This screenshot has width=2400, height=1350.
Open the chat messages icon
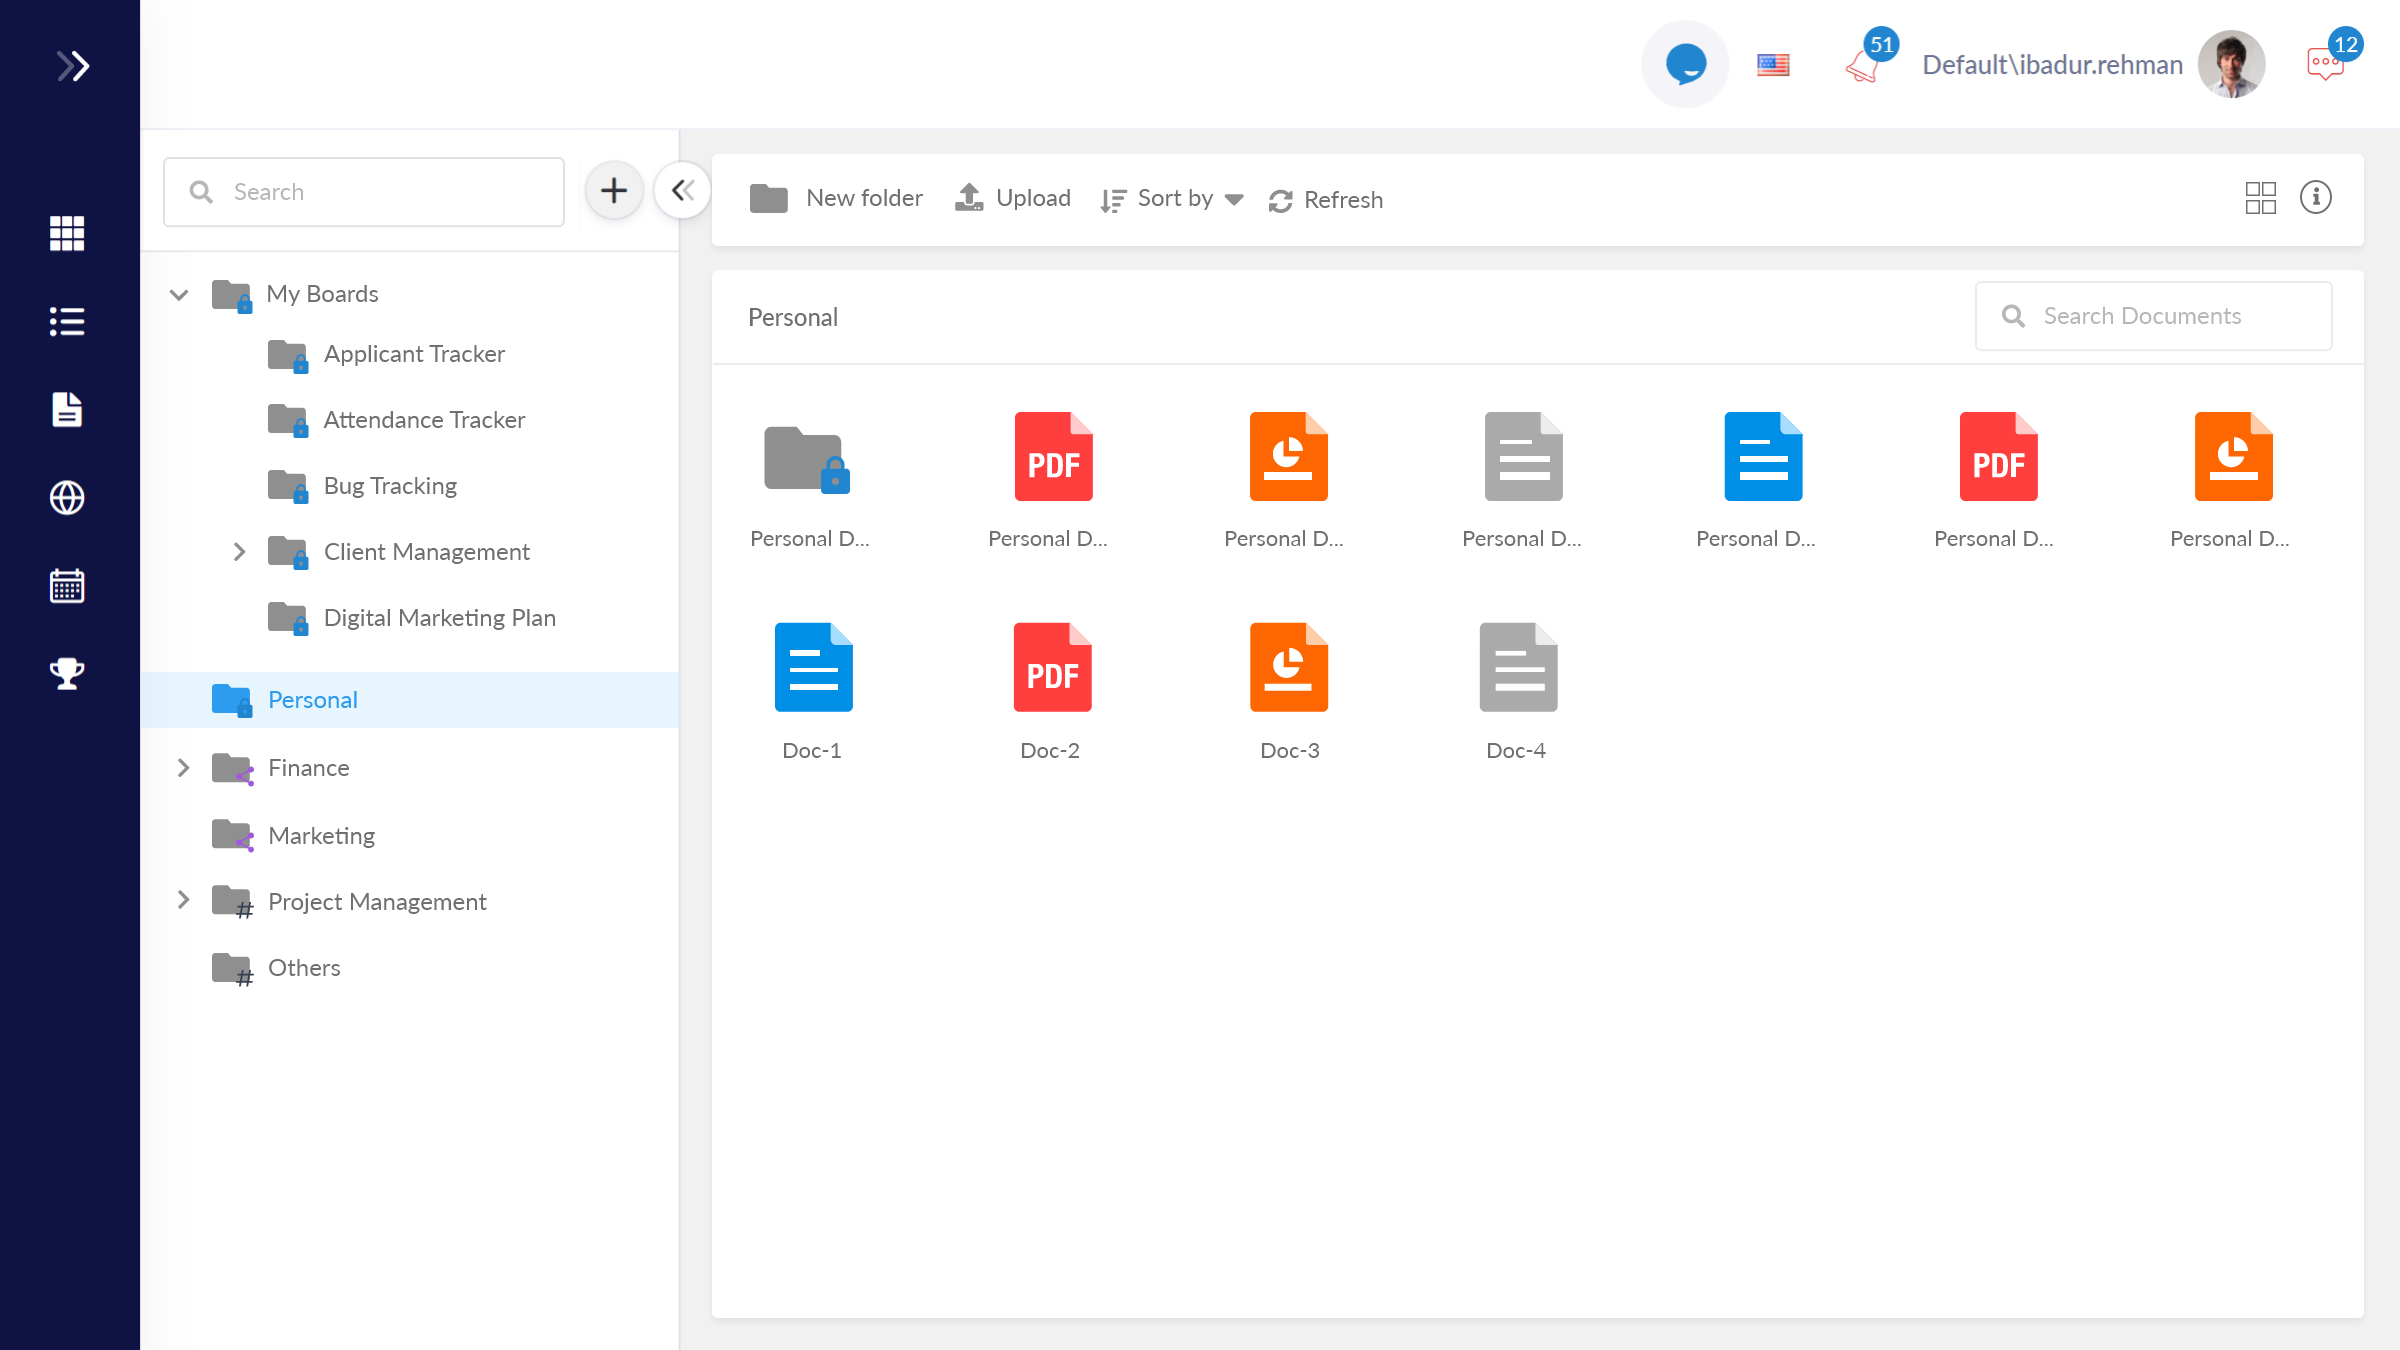point(2325,64)
